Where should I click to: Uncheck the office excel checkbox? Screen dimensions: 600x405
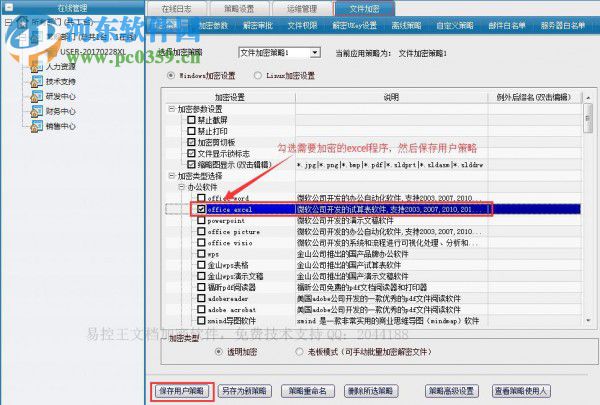click(x=201, y=209)
